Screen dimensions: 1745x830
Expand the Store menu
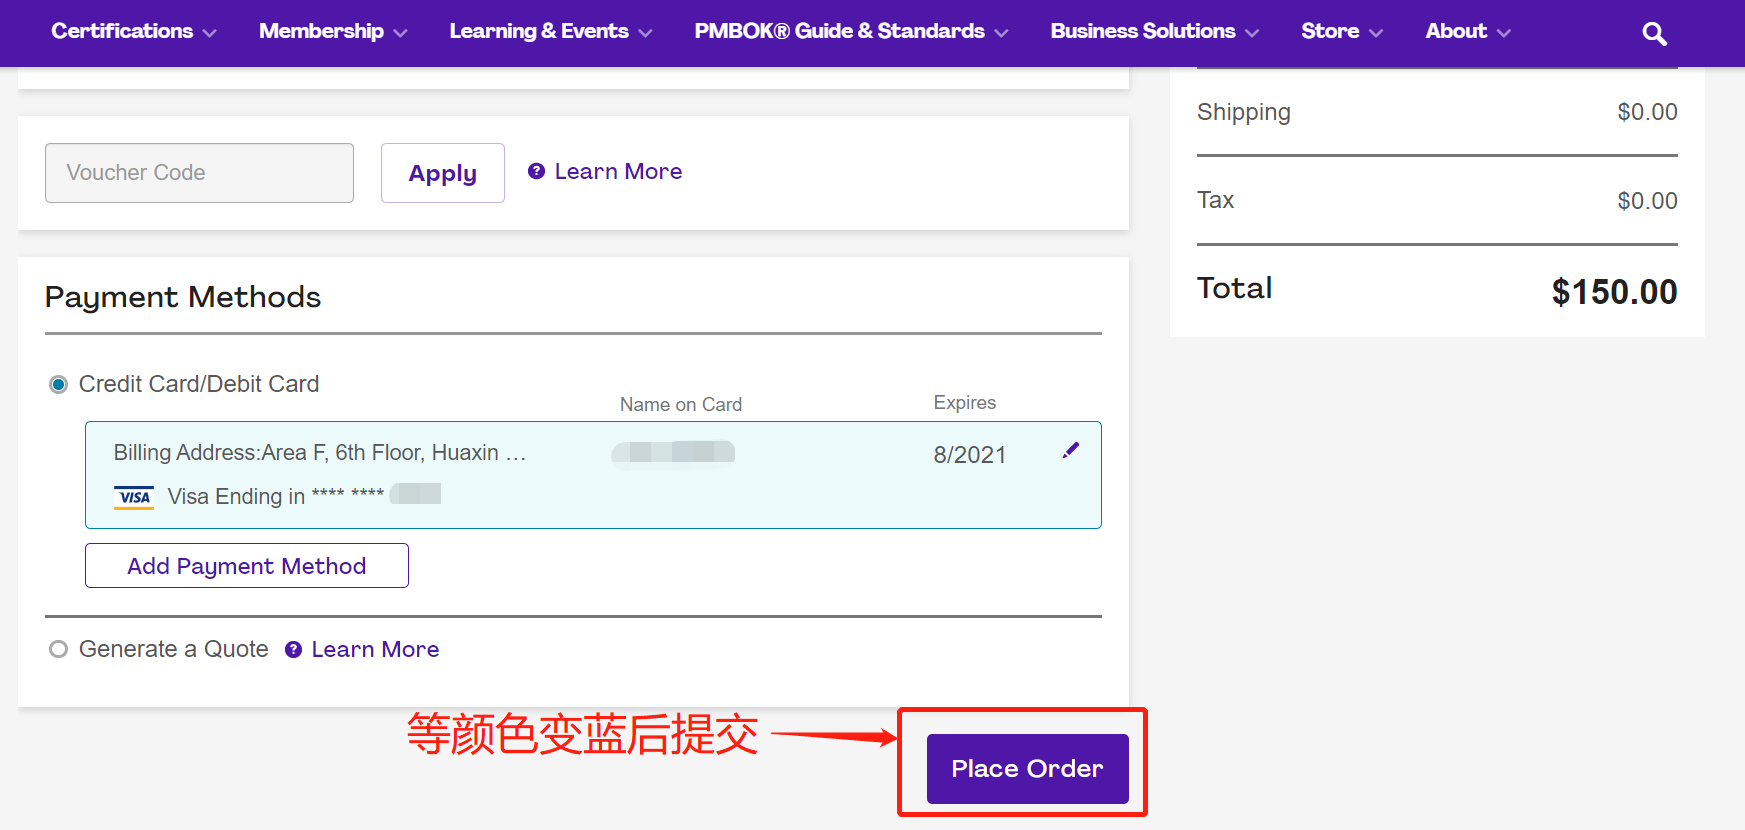[x=1341, y=32]
